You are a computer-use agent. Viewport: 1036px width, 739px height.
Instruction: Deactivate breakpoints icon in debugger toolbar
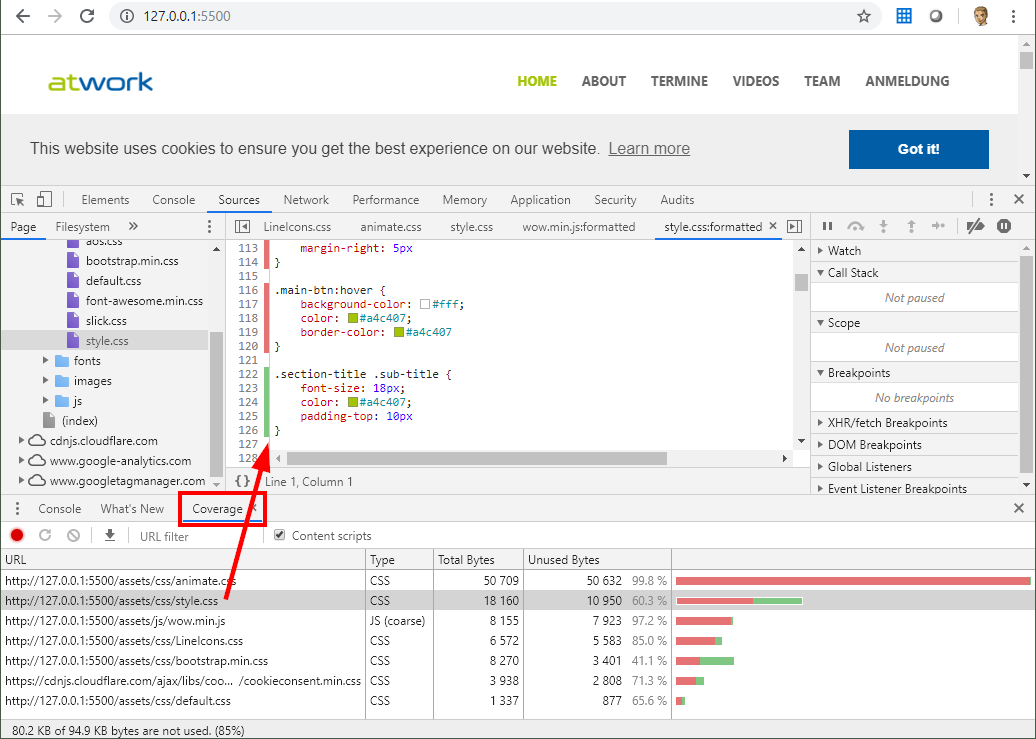[x=975, y=227]
